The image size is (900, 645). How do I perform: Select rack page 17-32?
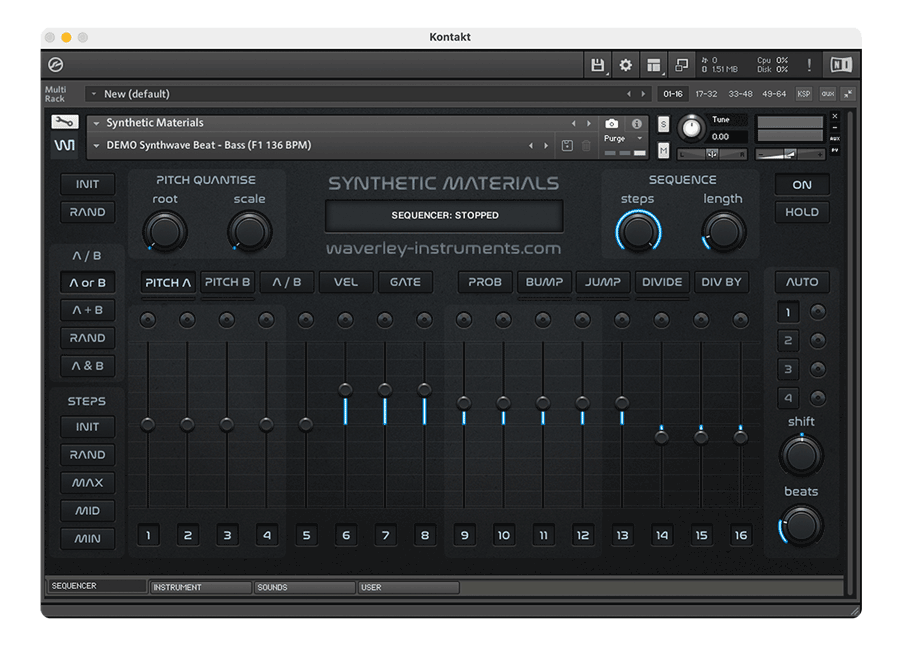click(x=706, y=94)
